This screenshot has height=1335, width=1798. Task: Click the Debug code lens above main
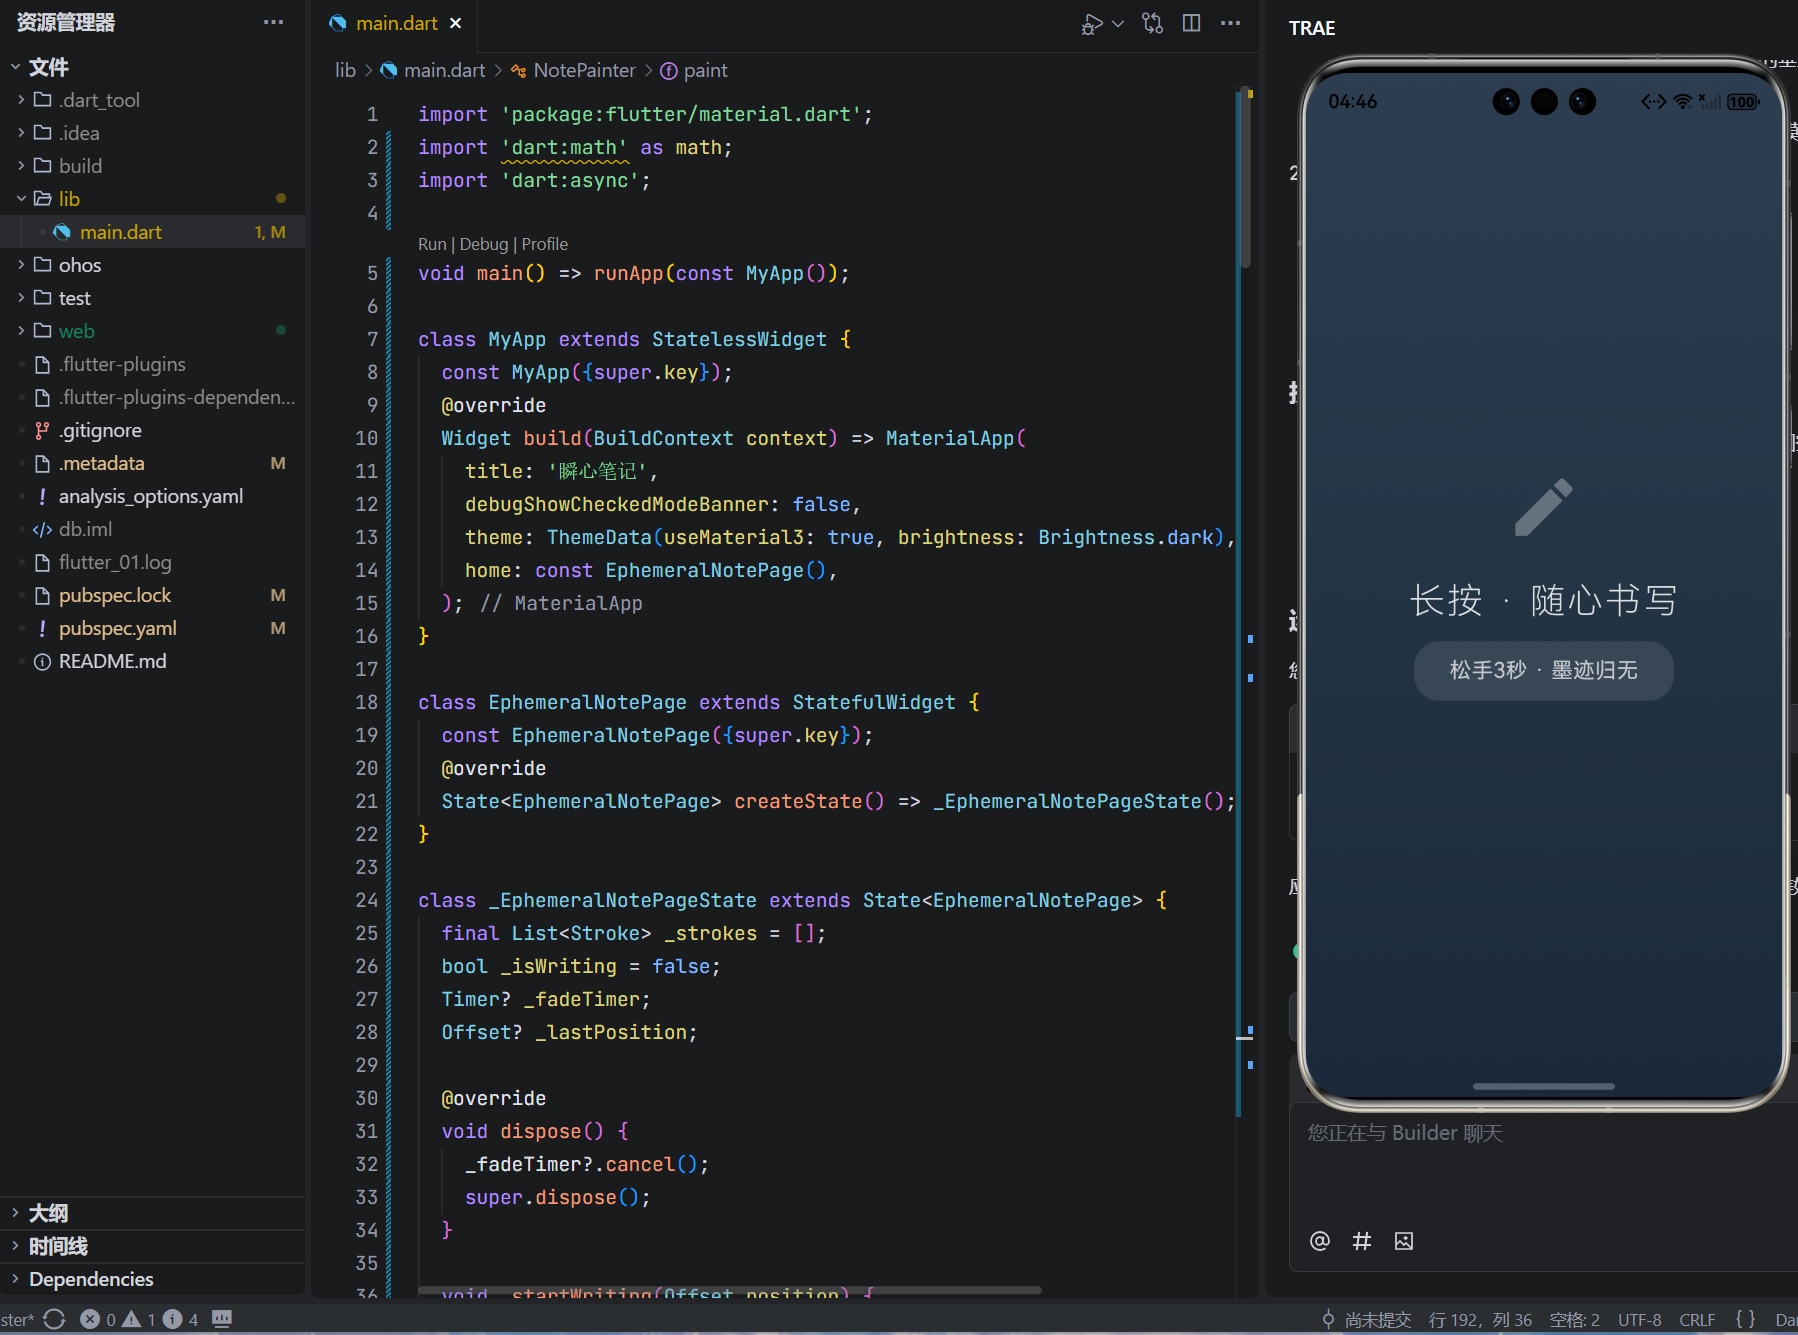pyautogui.click(x=484, y=244)
